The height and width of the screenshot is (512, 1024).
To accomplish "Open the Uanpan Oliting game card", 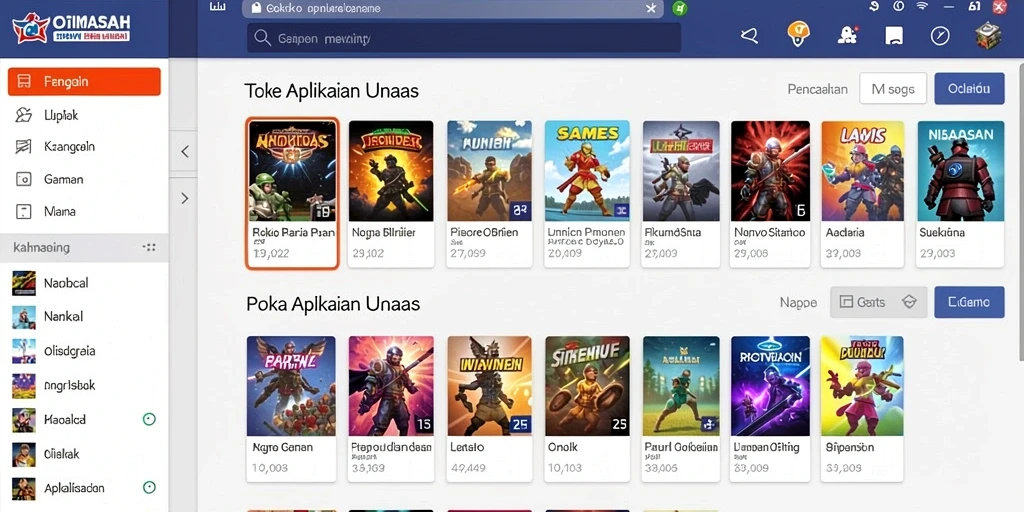I will (x=770, y=409).
